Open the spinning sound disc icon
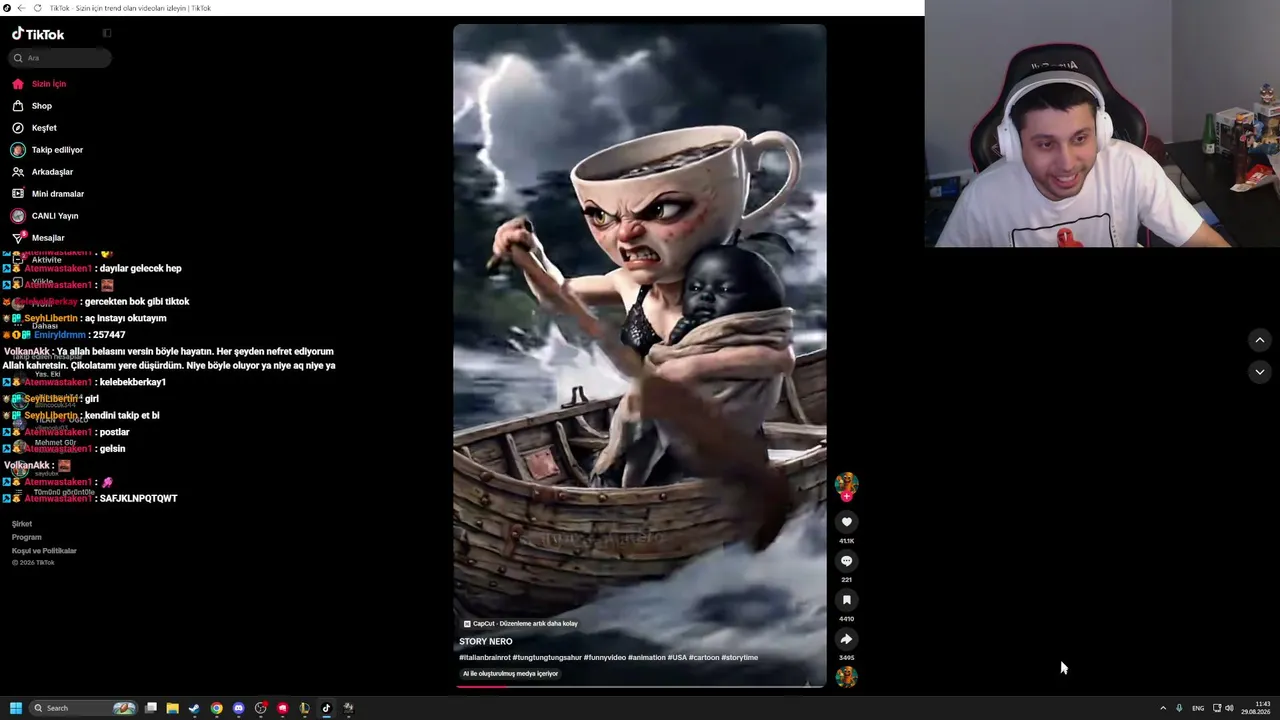 tap(847, 677)
